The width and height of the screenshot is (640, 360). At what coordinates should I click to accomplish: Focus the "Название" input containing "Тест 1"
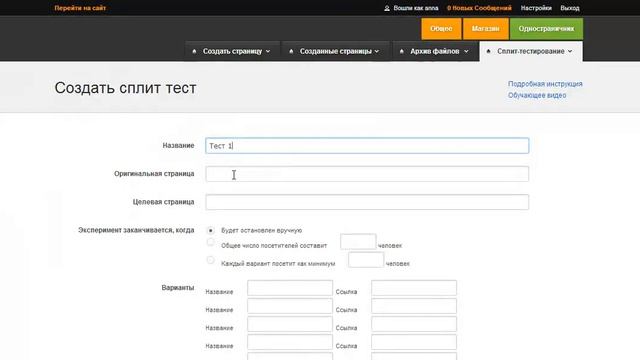pyautogui.click(x=367, y=146)
